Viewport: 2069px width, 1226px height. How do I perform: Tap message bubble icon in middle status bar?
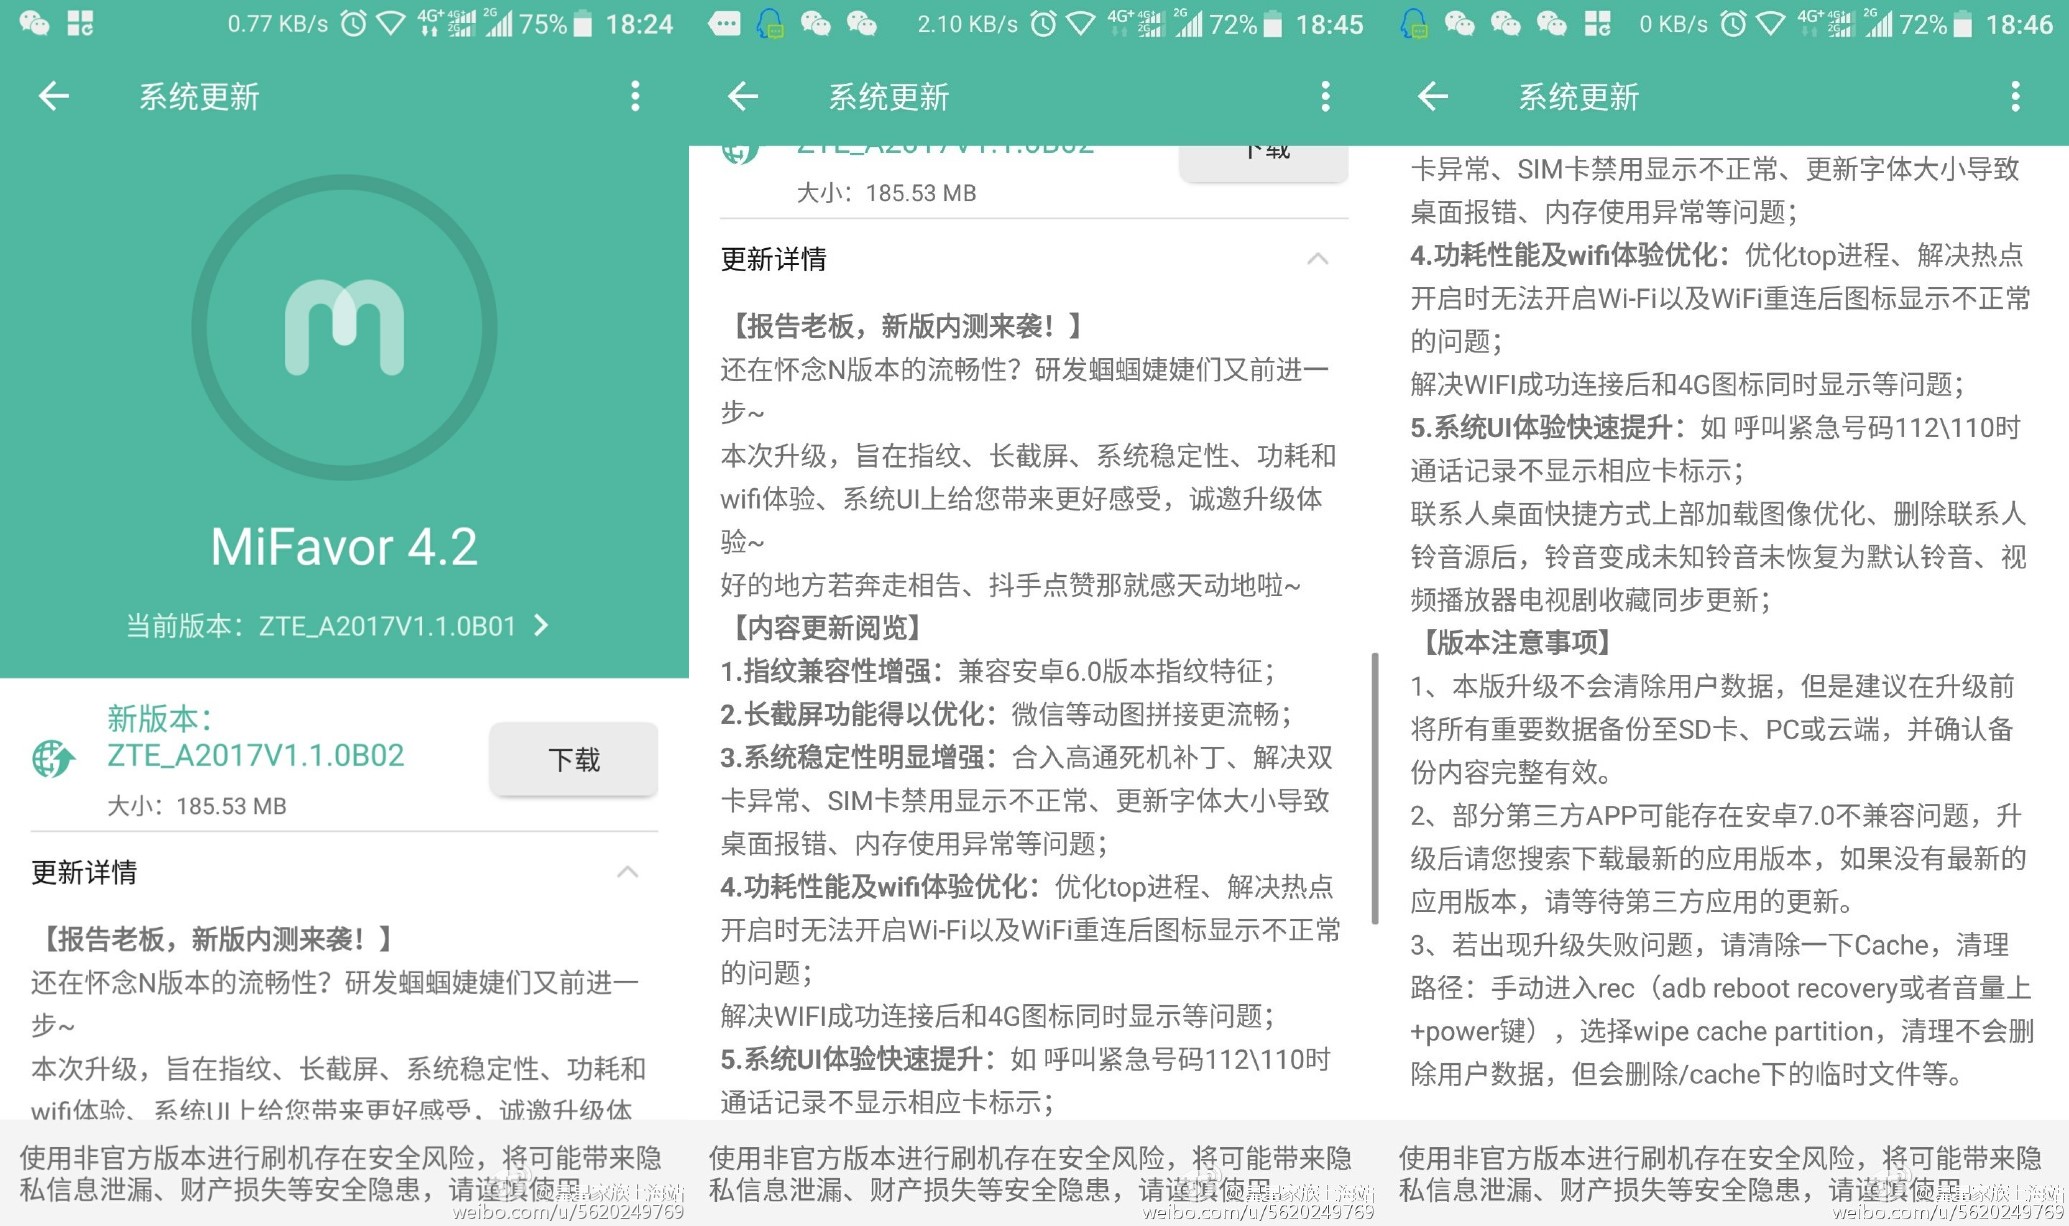pyautogui.click(x=724, y=23)
